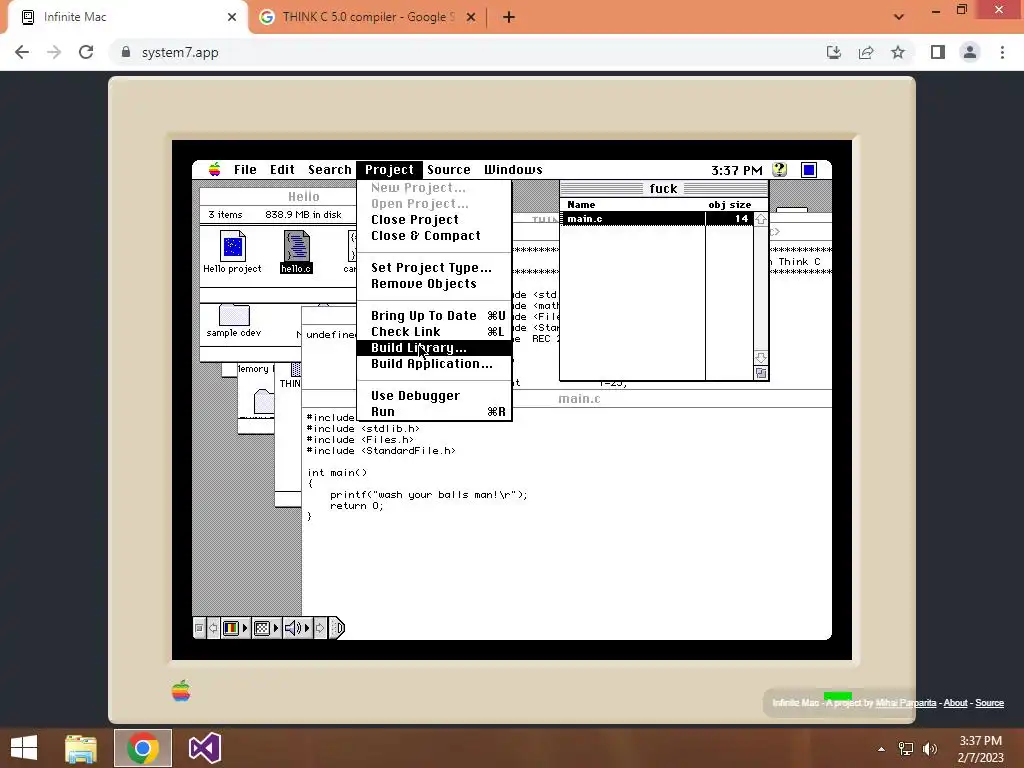The image size is (1024, 768).
Task: Collapse the Control Strip using its end tab
Action: pyautogui.click(x=336, y=628)
